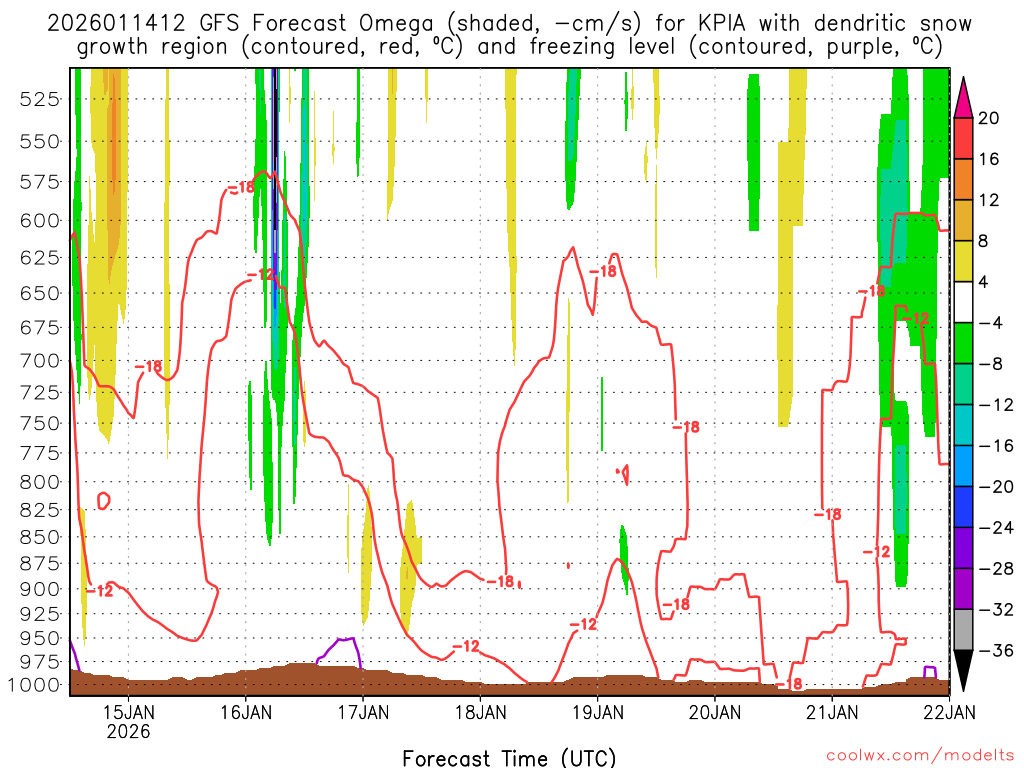This screenshot has width=1024, height=768.
Task: Click the red 16 to 20 colorbar swatch
Action: (x=963, y=138)
